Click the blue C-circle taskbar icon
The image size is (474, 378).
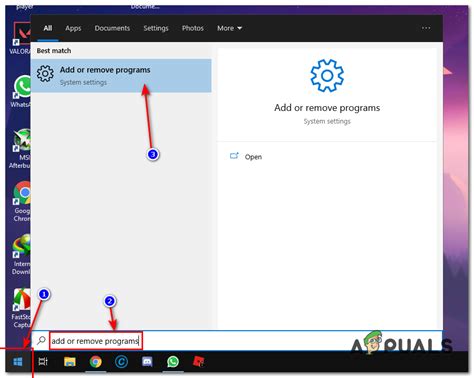[121, 361]
